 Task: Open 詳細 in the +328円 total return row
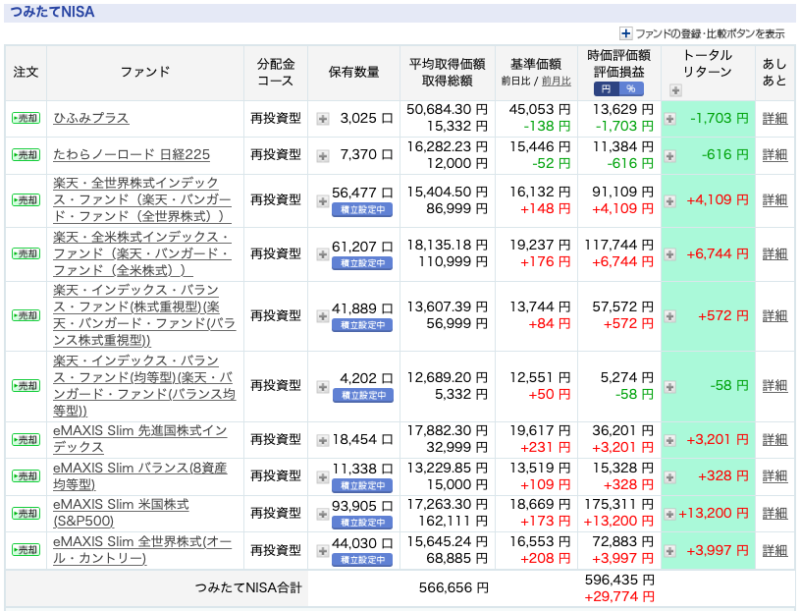pos(774,476)
